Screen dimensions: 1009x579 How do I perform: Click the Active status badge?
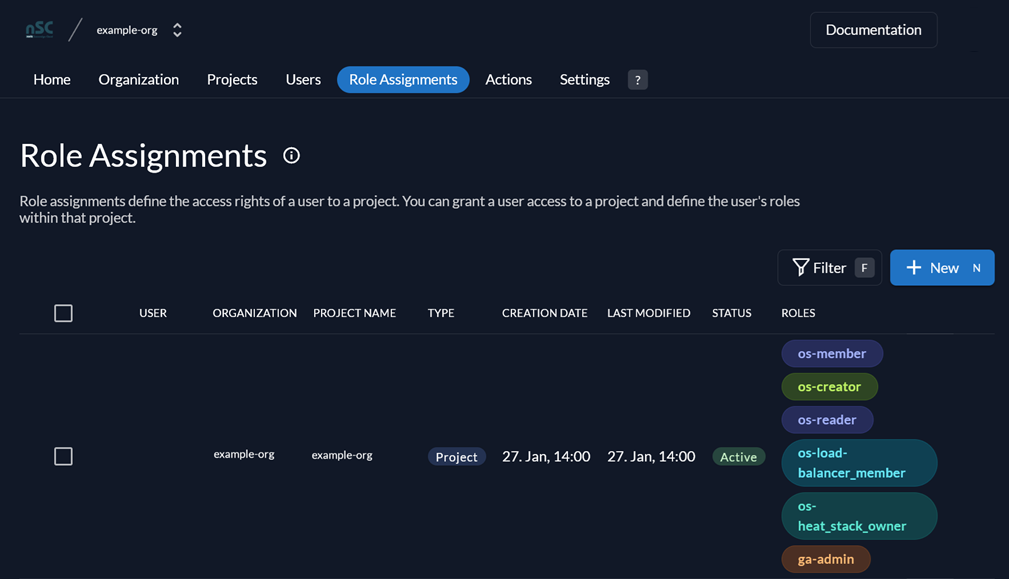pos(738,457)
